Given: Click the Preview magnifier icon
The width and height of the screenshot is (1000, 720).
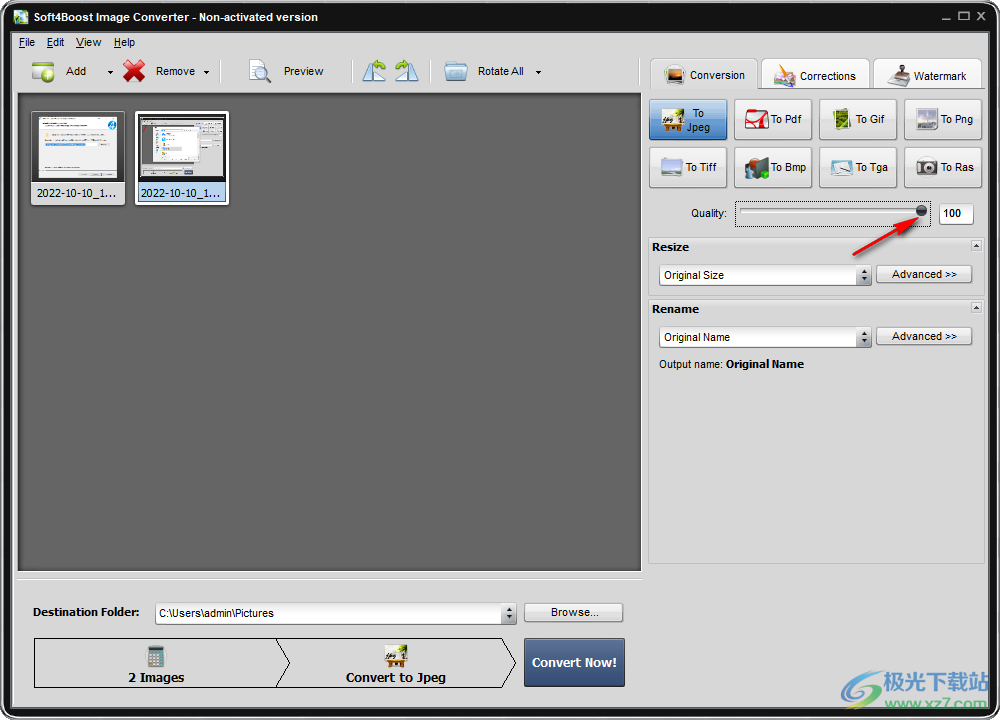Looking at the screenshot, I should click(260, 71).
